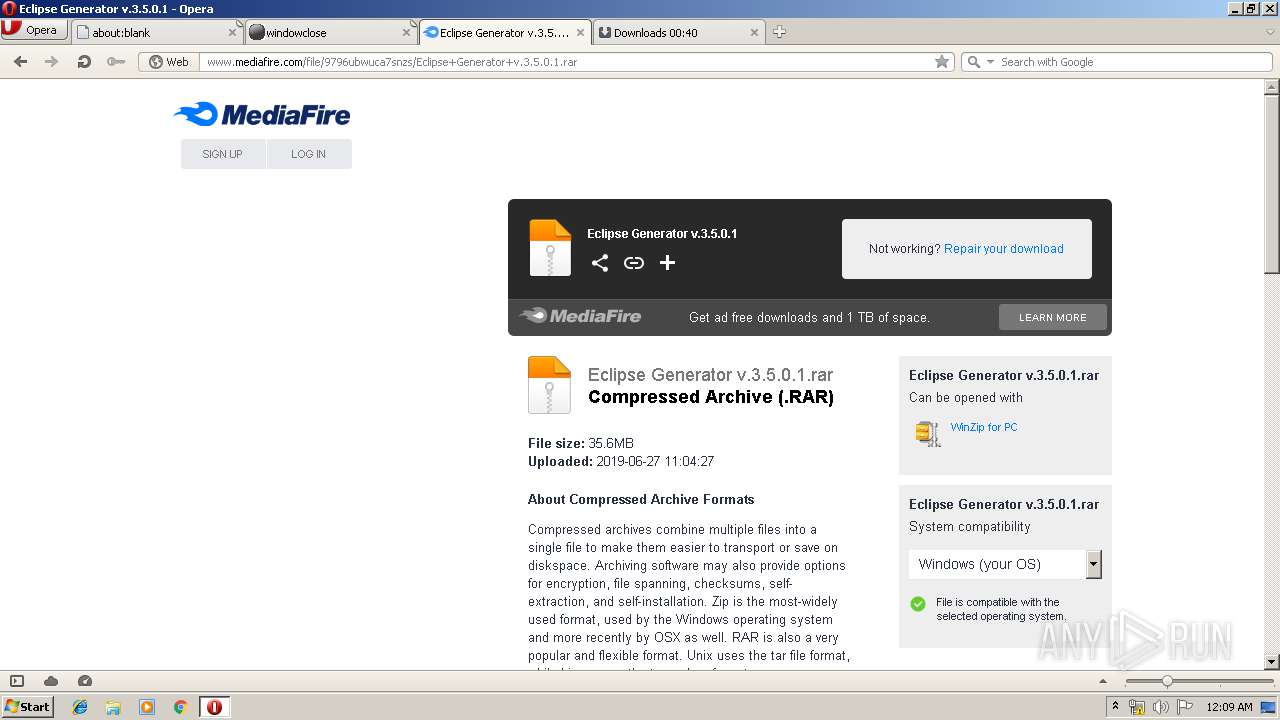Toggle the Opera panels button
Image resolution: width=1280 pixels, height=720 pixels.
coord(17,681)
